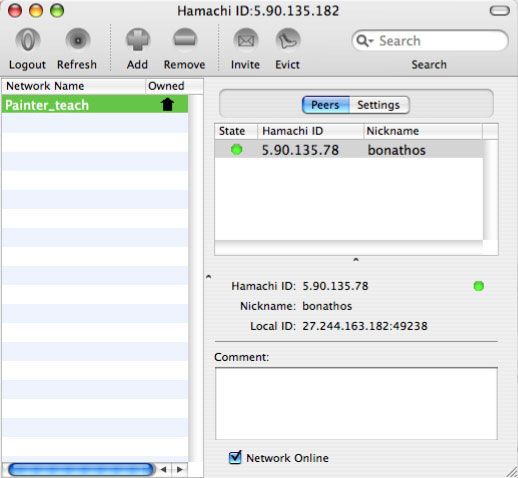Viewport: 518px width, 478px height.
Task: Collapse the peer list splitter arrow
Action: 356,259
